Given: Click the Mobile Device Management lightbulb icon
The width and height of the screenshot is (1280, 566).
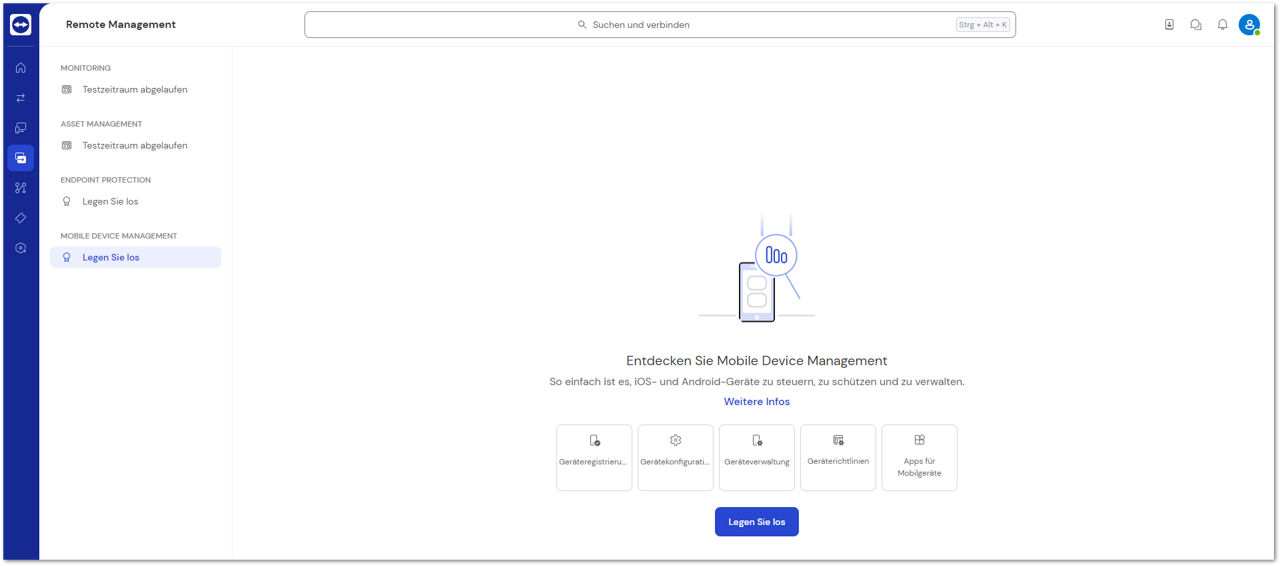Looking at the screenshot, I should [67, 258].
